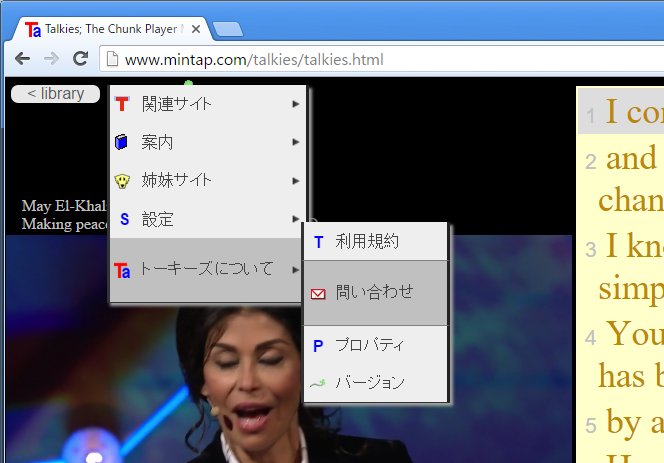The width and height of the screenshot is (664, 463).
Task: Open the 設定 menu entry
Action: pos(158,219)
